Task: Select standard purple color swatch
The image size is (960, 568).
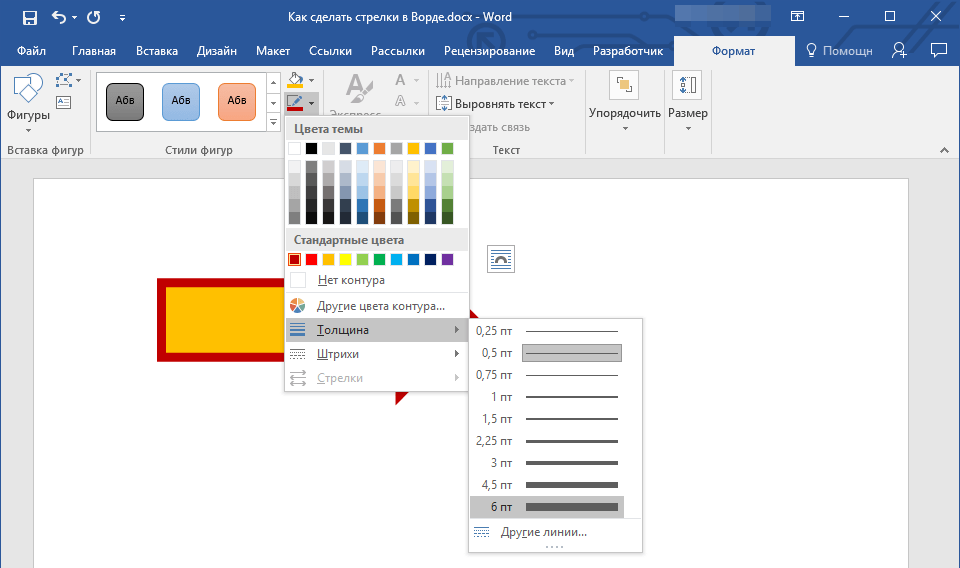Action: click(448, 260)
